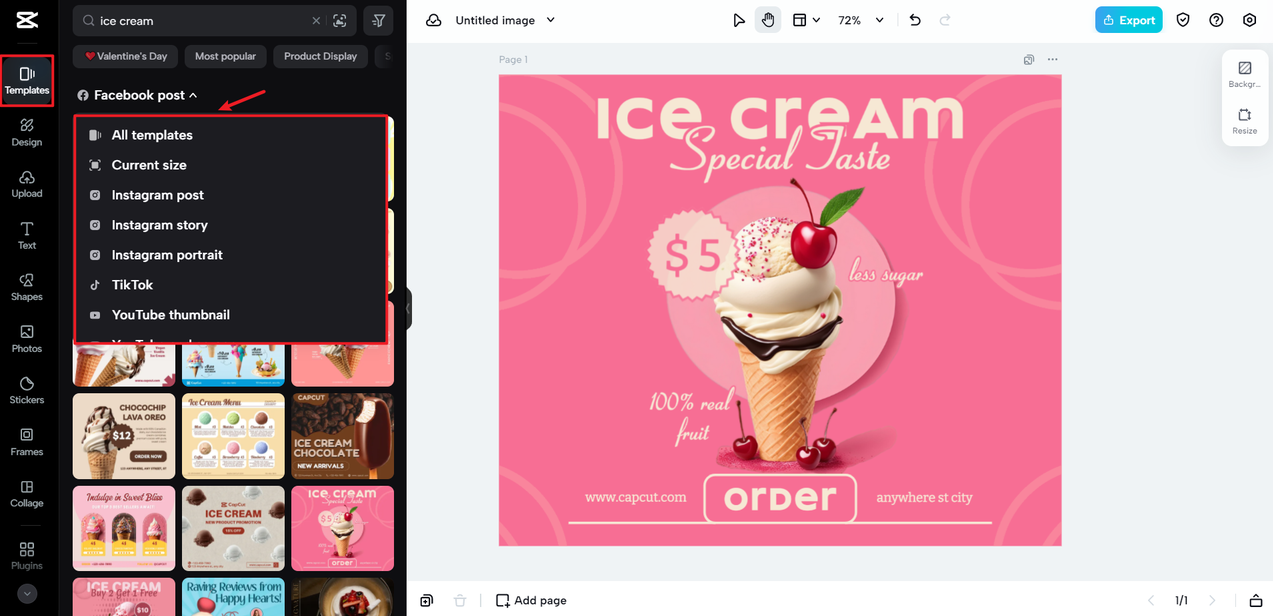
Task: Click the CapCut logo icon
Action: (27, 20)
